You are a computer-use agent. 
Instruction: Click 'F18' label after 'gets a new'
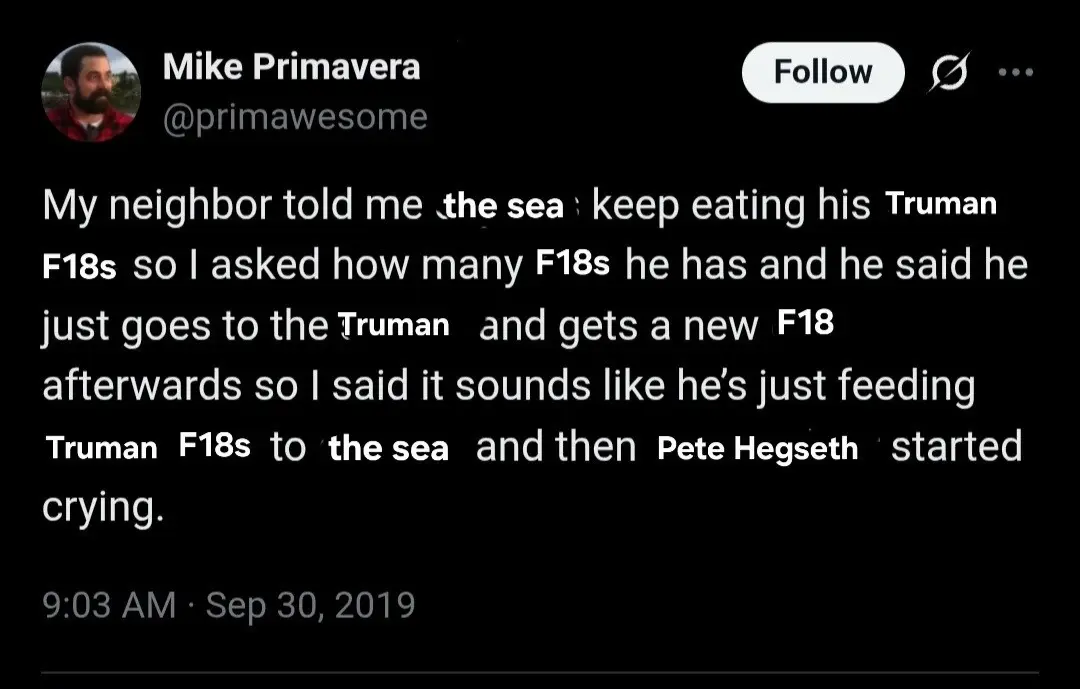coord(804,325)
